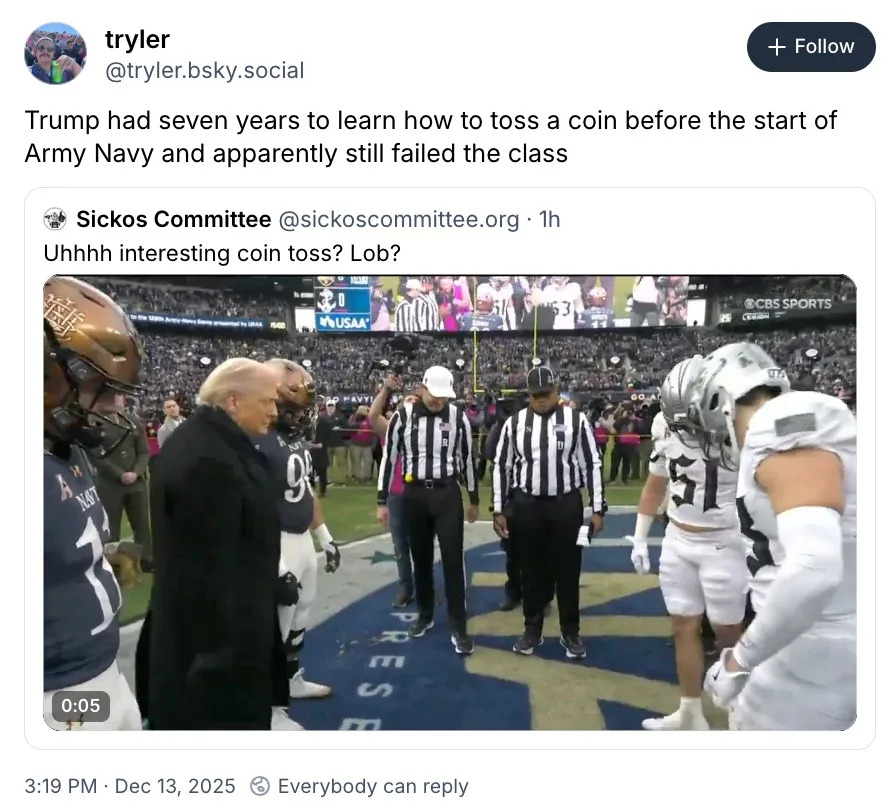Click the reply-permission globe icon
890x810 pixels.
[259, 786]
